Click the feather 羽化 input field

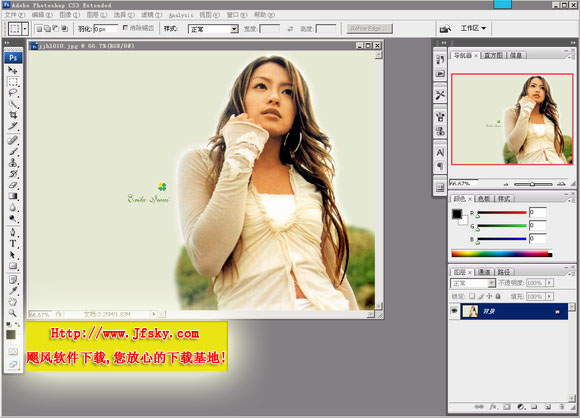coord(105,28)
